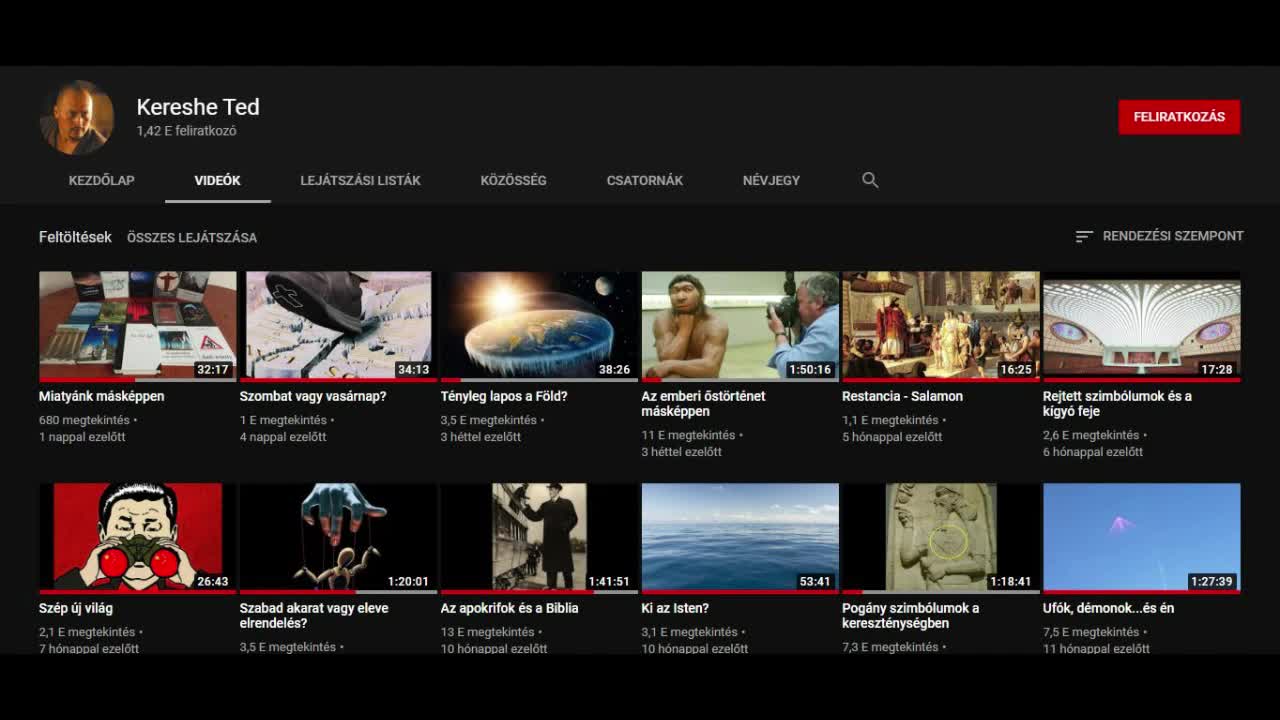The height and width of the screenshot is (720, 1280).
Task: Play all via Összes lejátszása
Action: 192,238
